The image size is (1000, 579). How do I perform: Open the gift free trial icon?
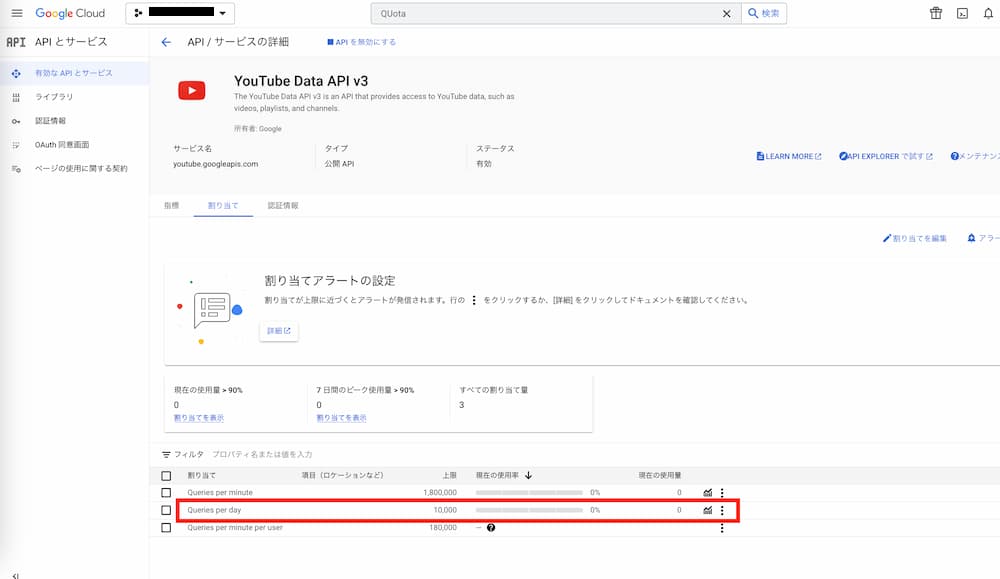click(936, 13)
